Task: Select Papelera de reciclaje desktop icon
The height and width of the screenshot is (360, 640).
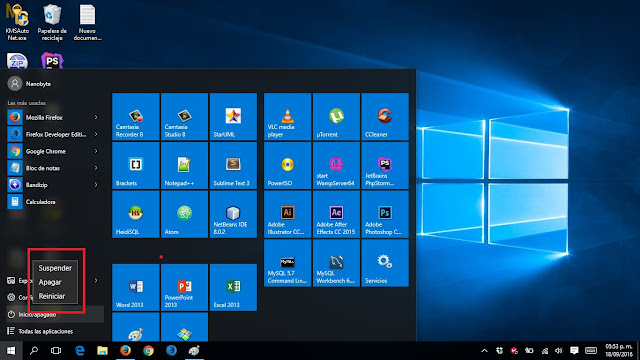Action: 52,23
